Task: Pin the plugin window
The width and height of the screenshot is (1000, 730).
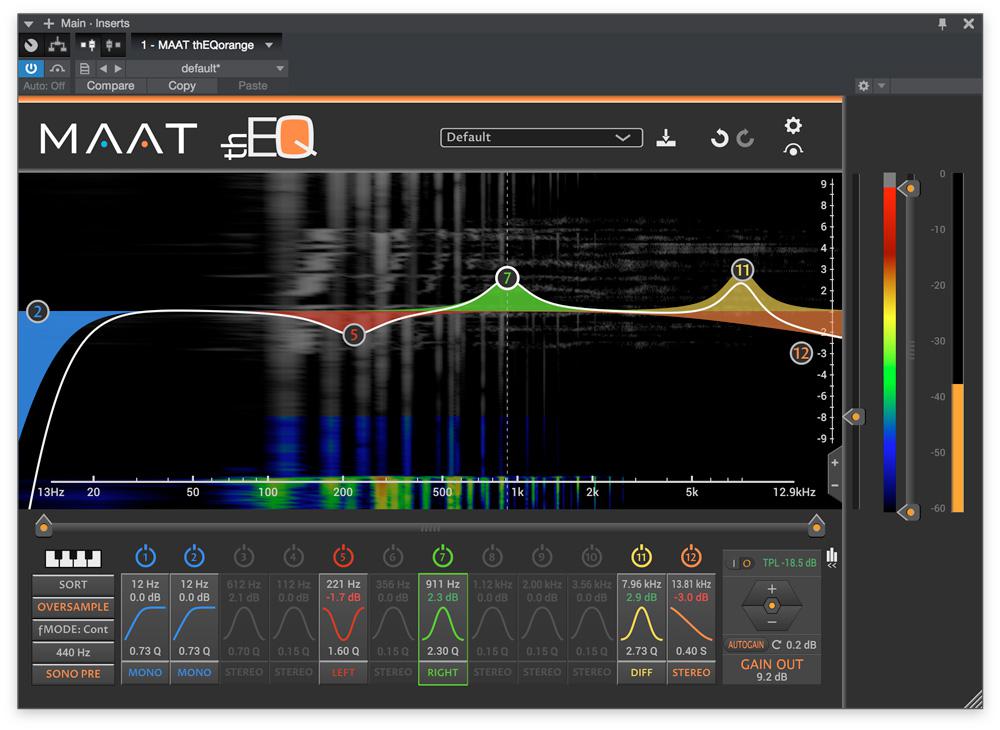Action: coord(942,24)
